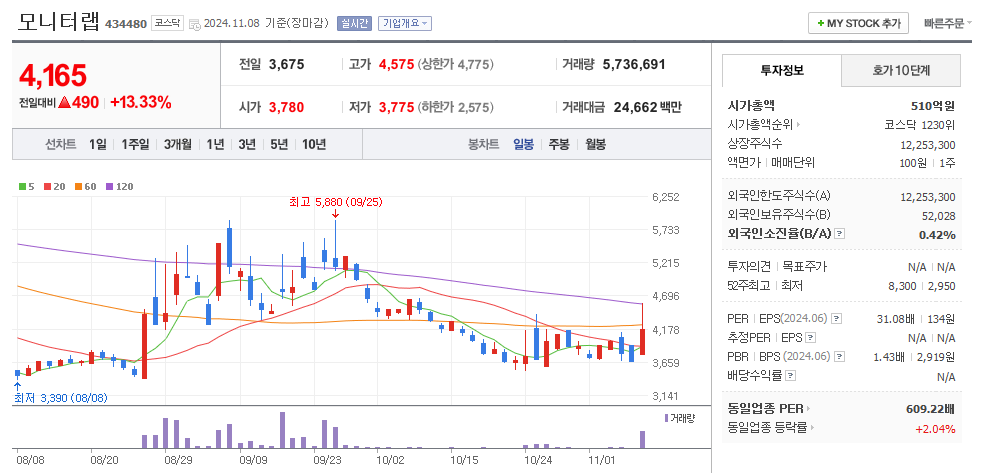The image size is (981, 473).
Task: Click the help icon next to BPS (2024.06)
Action: [x=840, y=357]
